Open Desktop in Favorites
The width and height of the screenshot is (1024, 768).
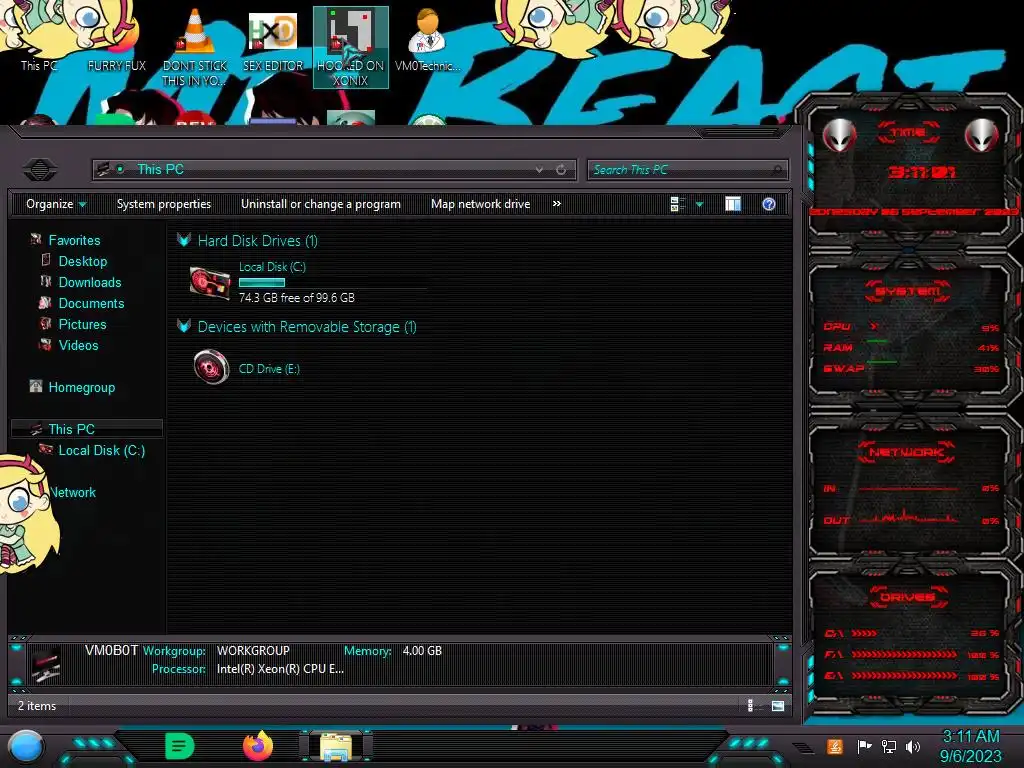point(82,261)
